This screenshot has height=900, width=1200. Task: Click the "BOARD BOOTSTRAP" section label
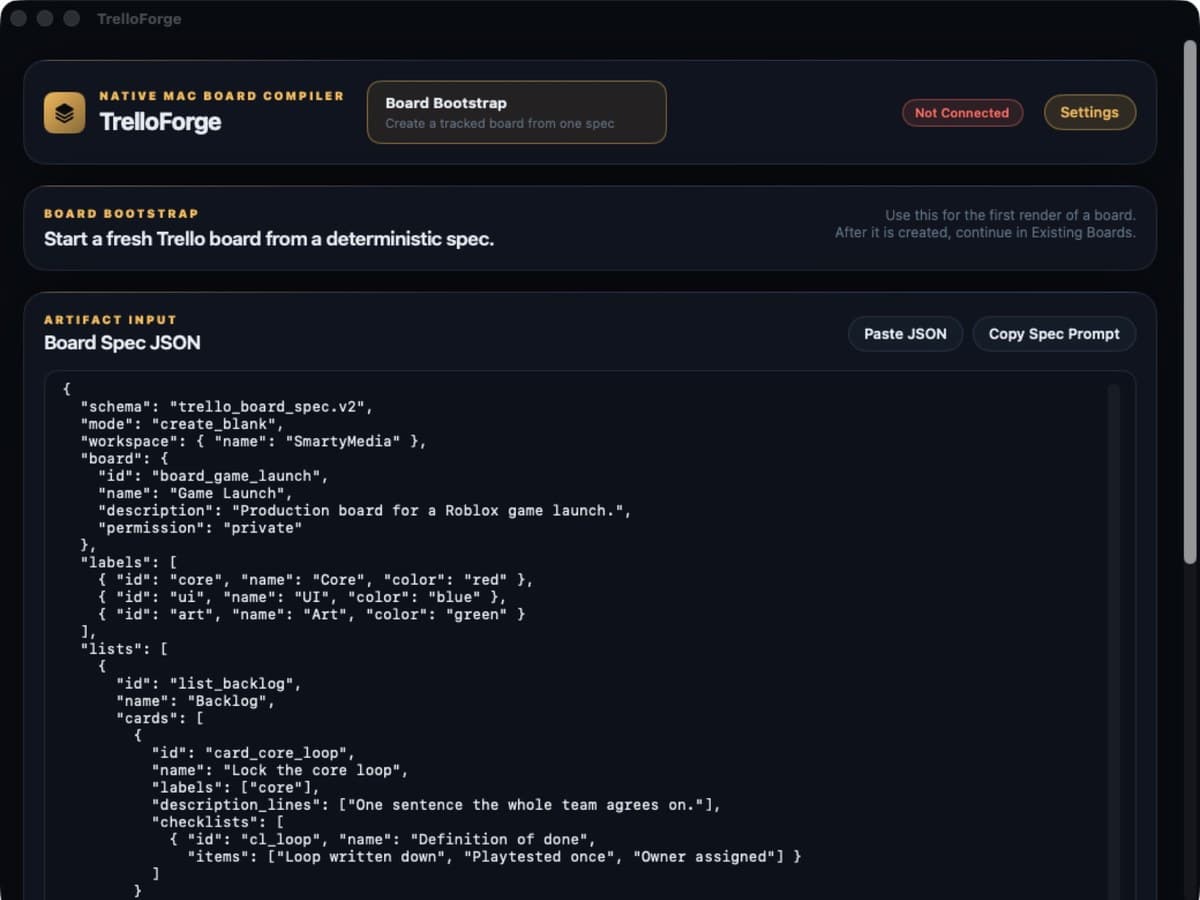pos(121,214)
